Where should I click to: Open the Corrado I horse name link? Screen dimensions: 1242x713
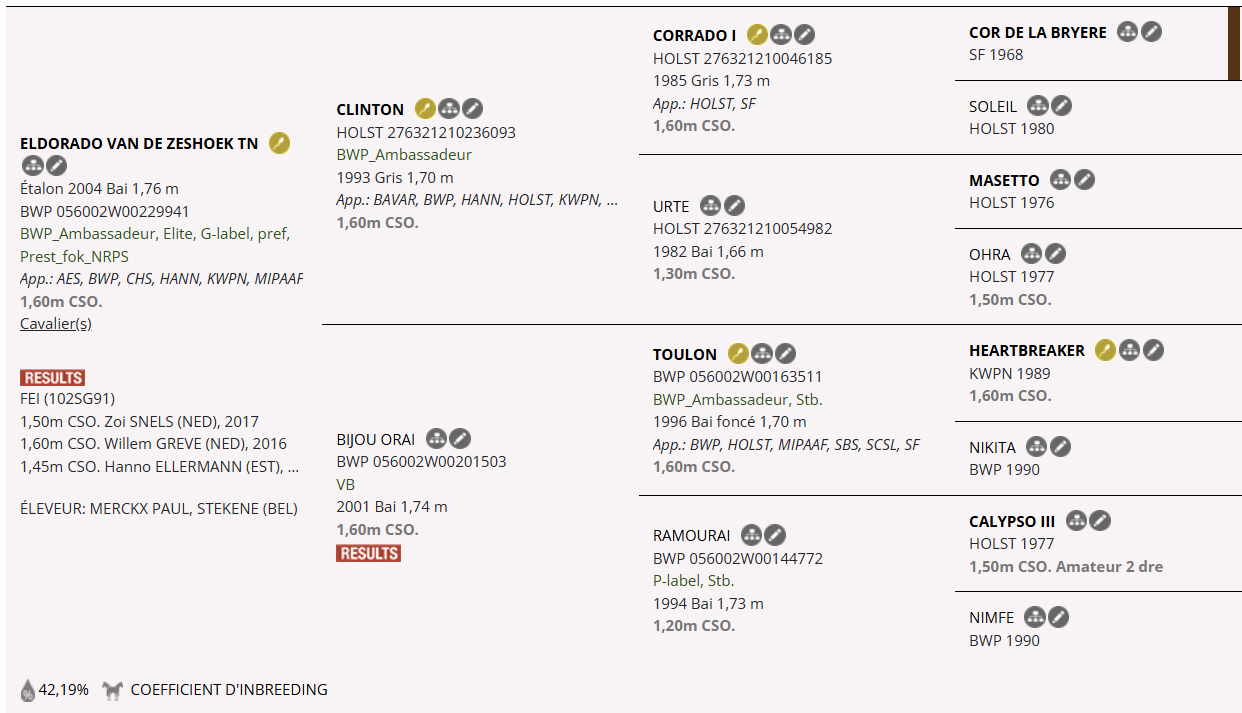point(694,36)
